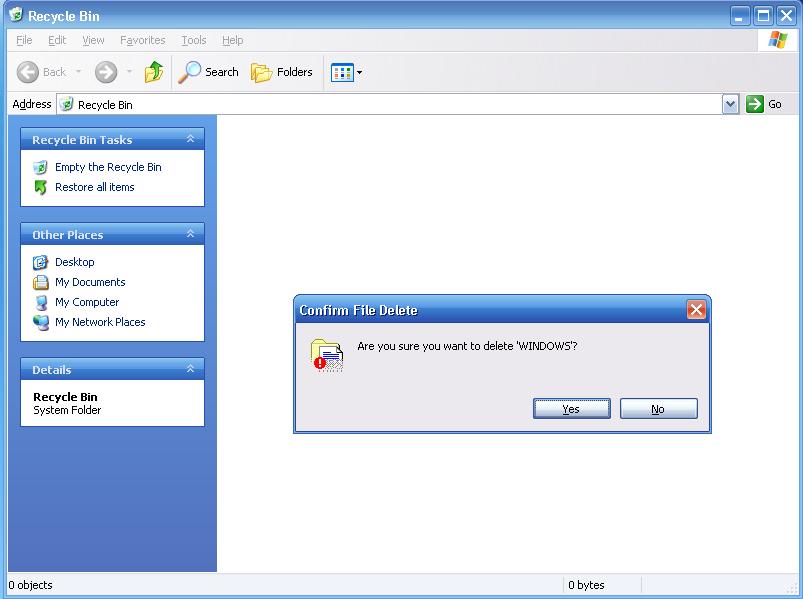Click the '0 objects' status bar text
The width and height of the screenshot is (803, 599).
[30, 585]
